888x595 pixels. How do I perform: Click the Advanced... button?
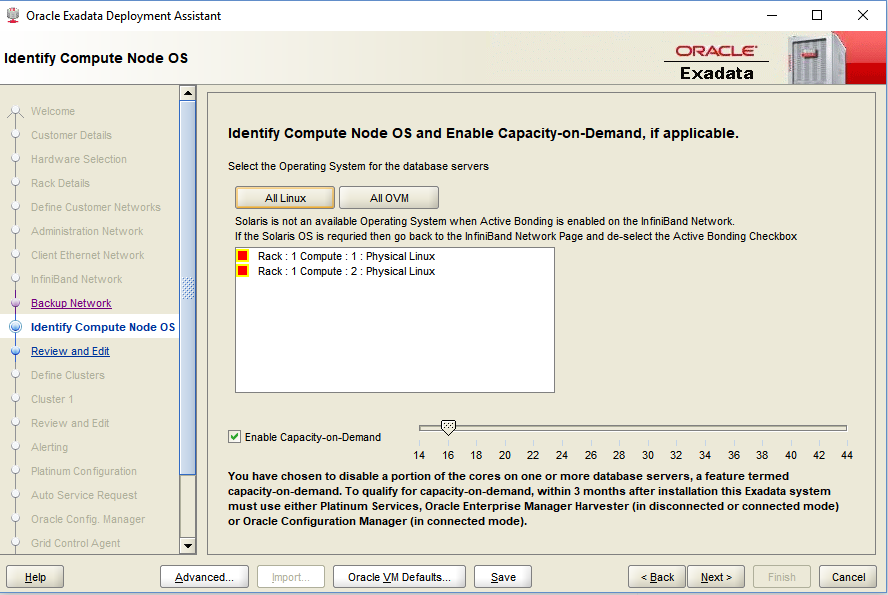coord(204,577)
